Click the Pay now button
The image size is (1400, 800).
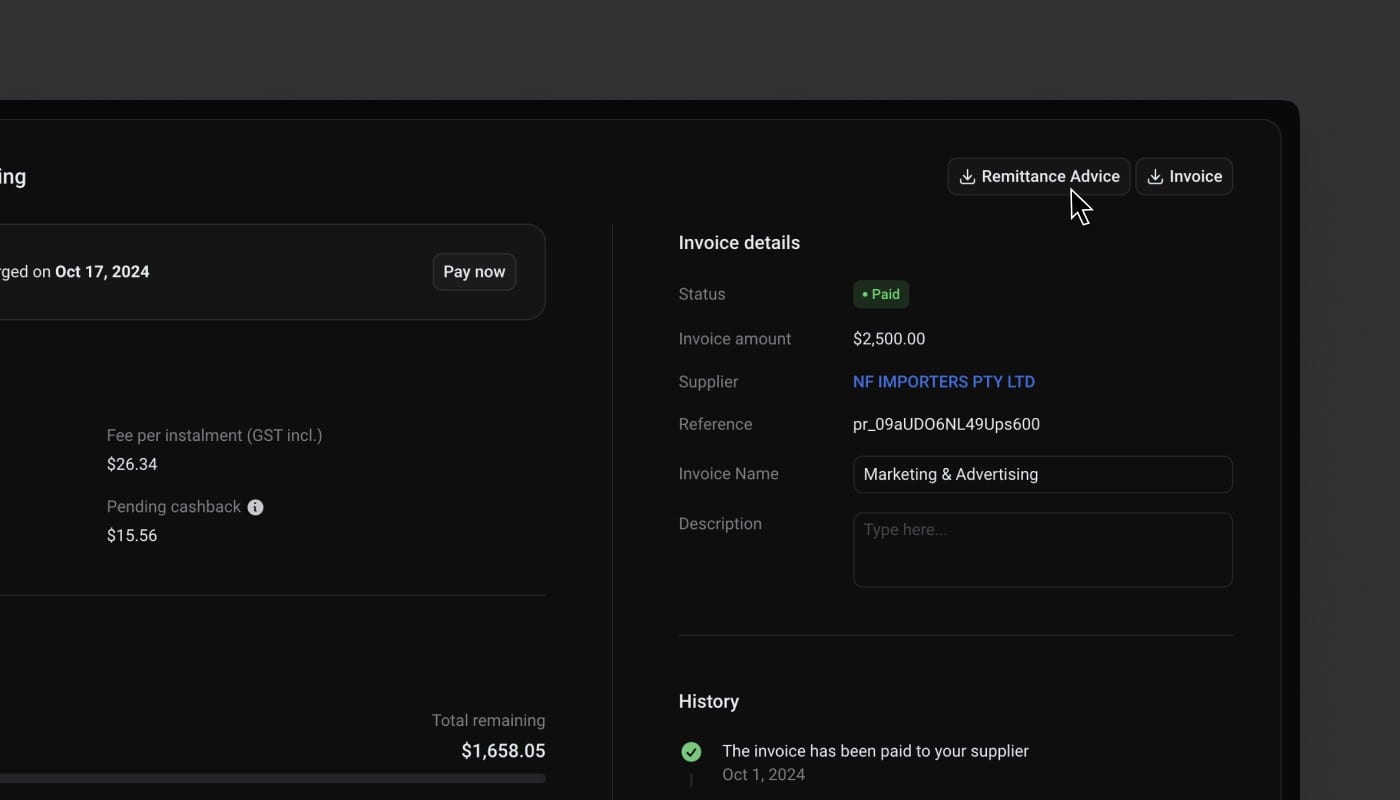(474, 272)
